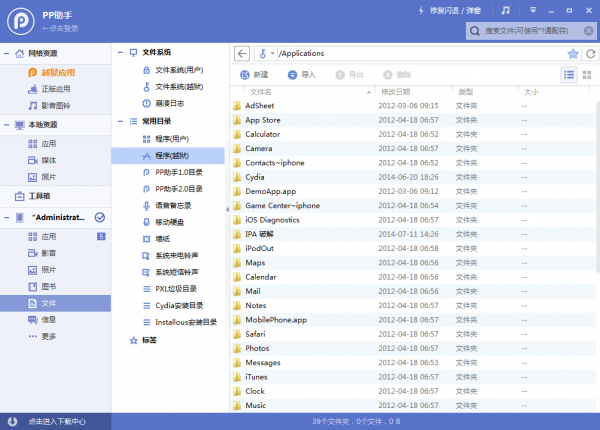
Task: Open PXL垃圾目录
Action: pos(168,289)
